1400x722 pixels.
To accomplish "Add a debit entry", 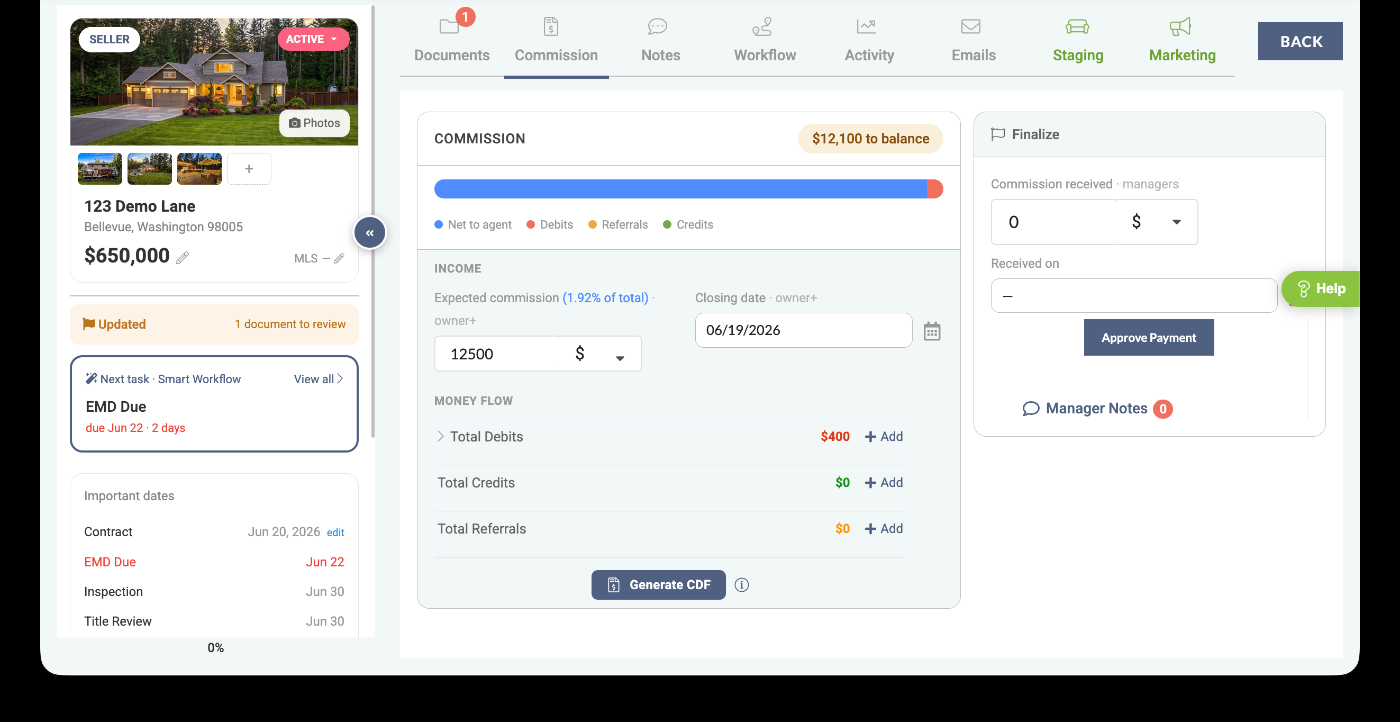I will click(x=884, y=437).
